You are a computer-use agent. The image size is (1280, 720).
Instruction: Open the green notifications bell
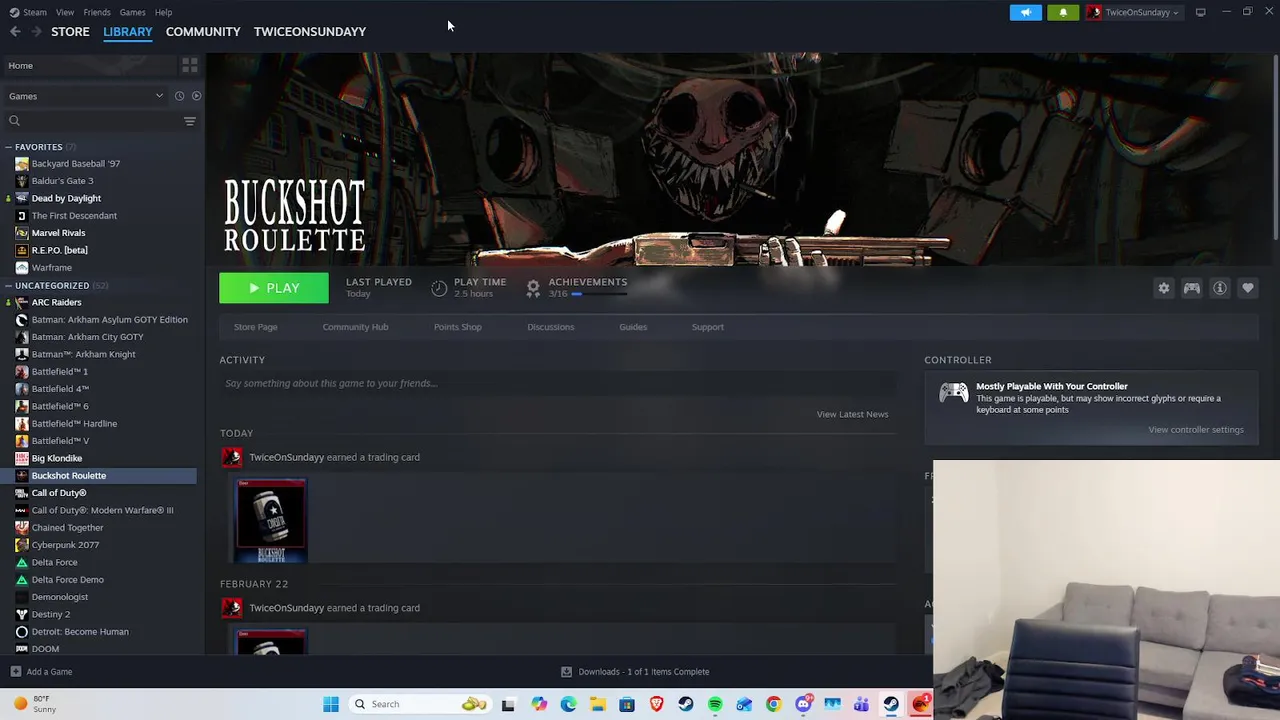(1063, 12)
